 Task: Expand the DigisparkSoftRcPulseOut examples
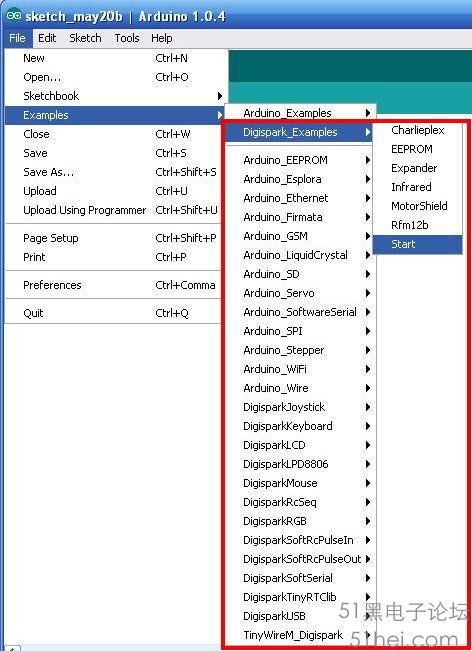click(300, 559)
